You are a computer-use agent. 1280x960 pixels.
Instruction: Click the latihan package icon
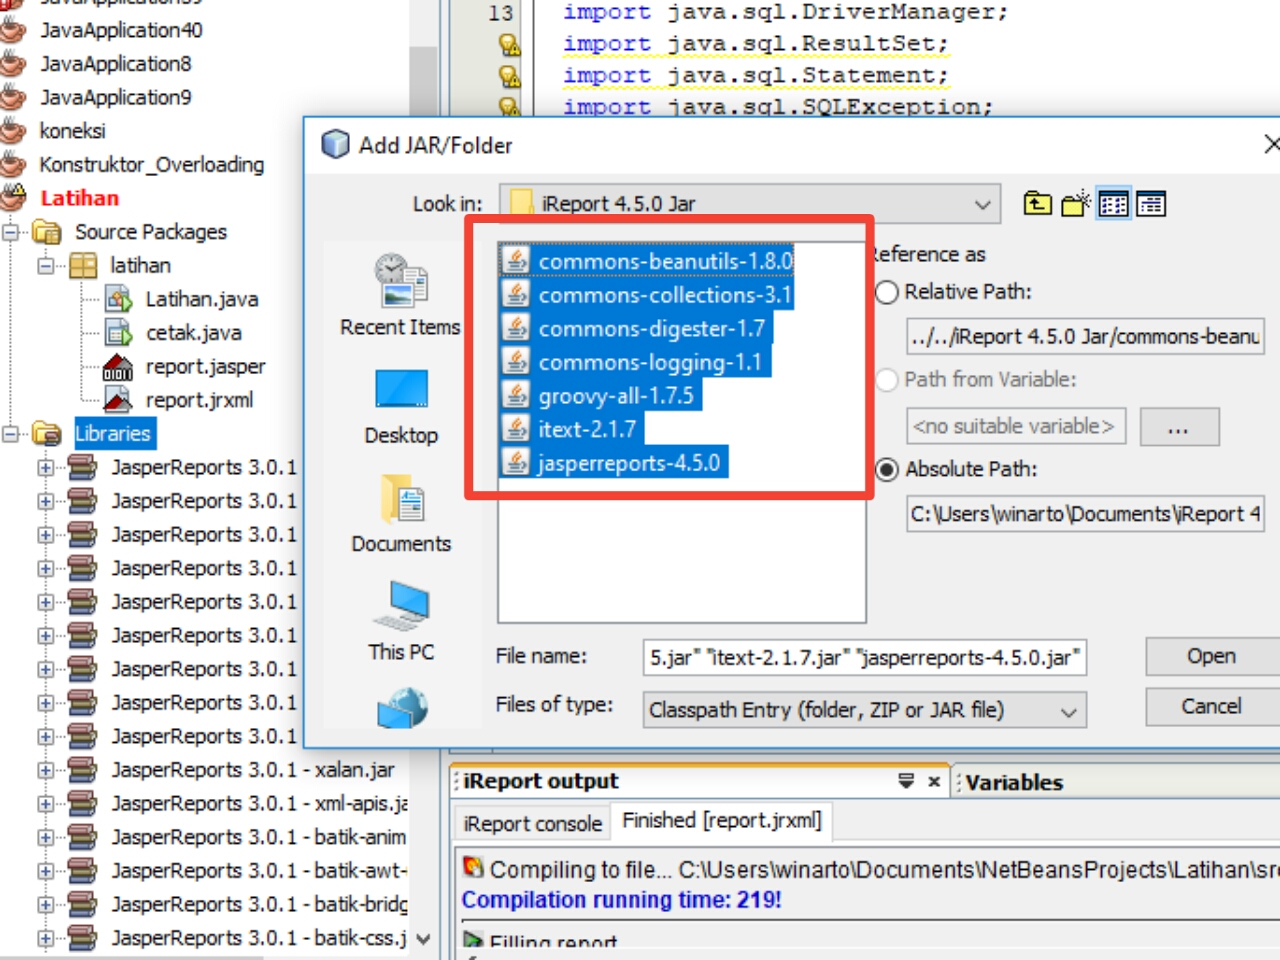[x=83, y=265]
